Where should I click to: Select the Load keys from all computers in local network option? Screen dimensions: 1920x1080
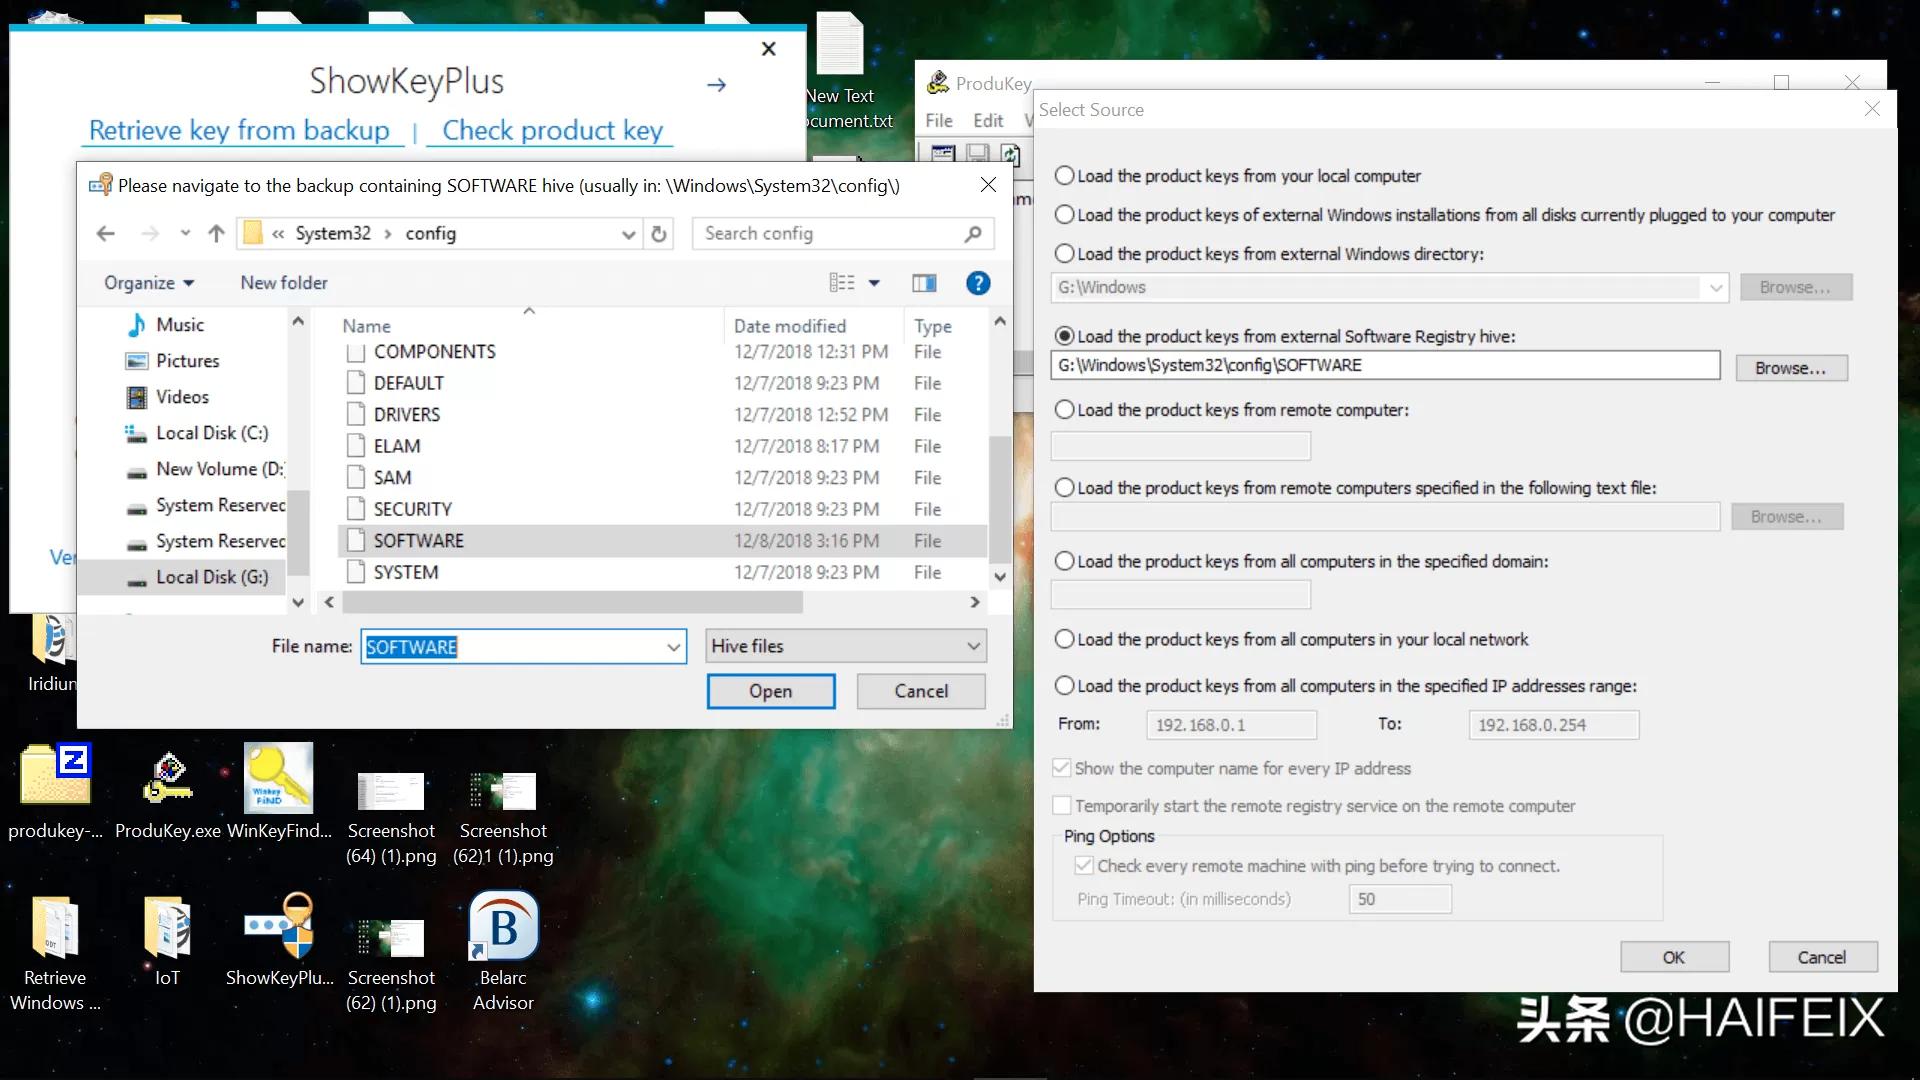point(1065,640)
